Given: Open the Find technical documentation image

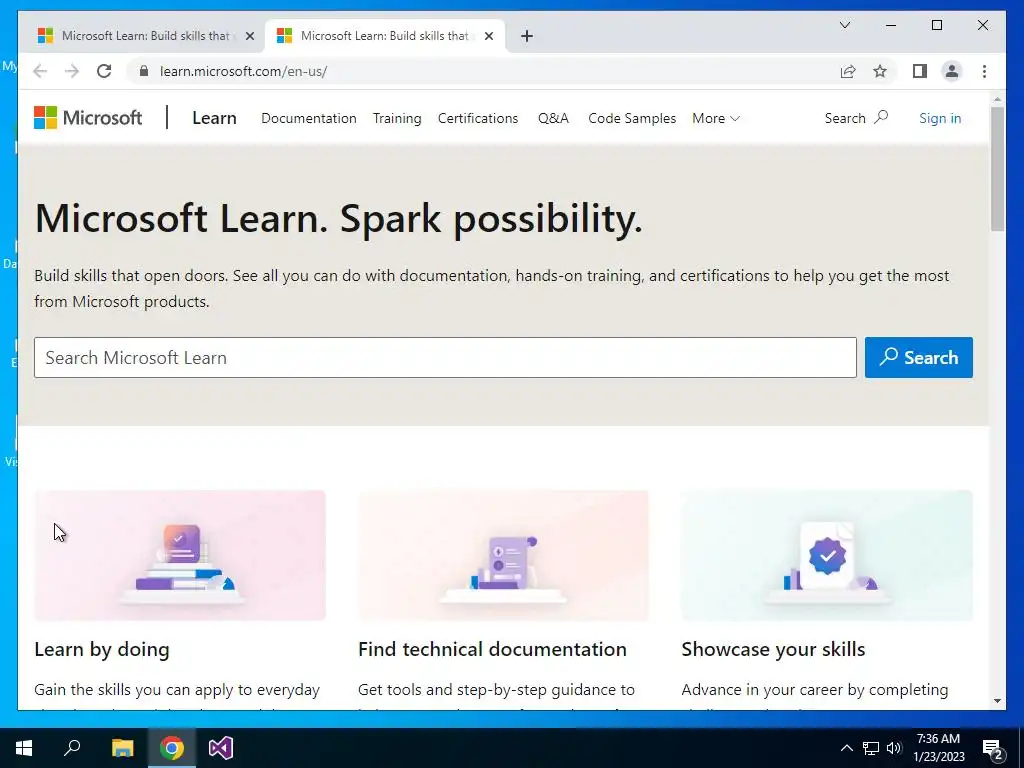Looking at the screenshot, I should click(x=504, y=555).
